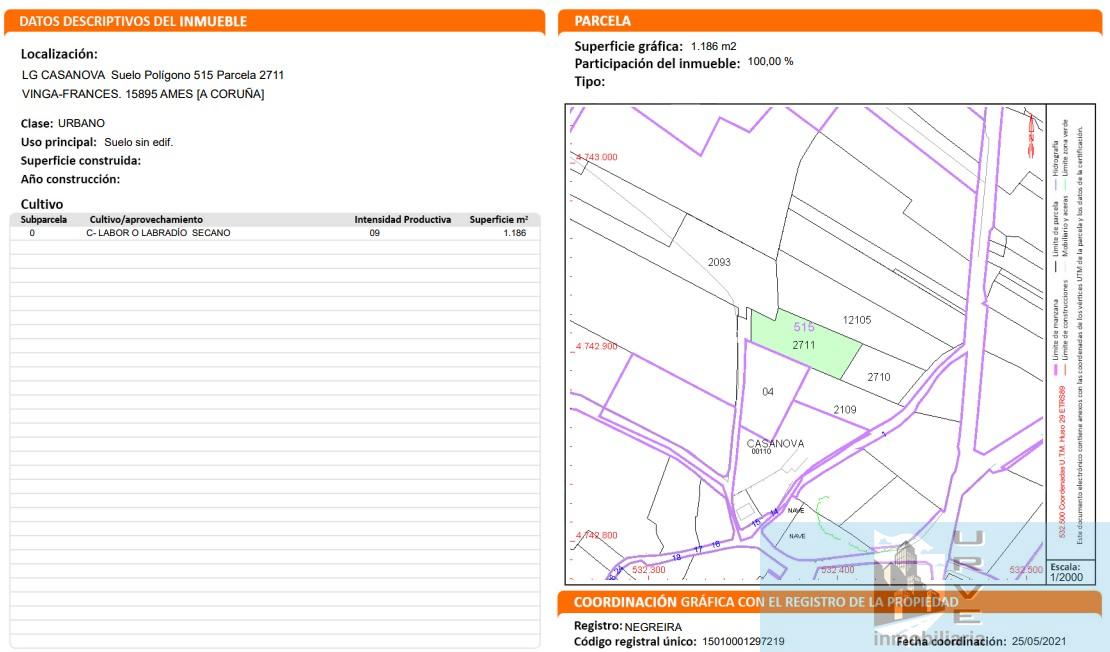Select parcel 12105 on the map

coord(857,320)
